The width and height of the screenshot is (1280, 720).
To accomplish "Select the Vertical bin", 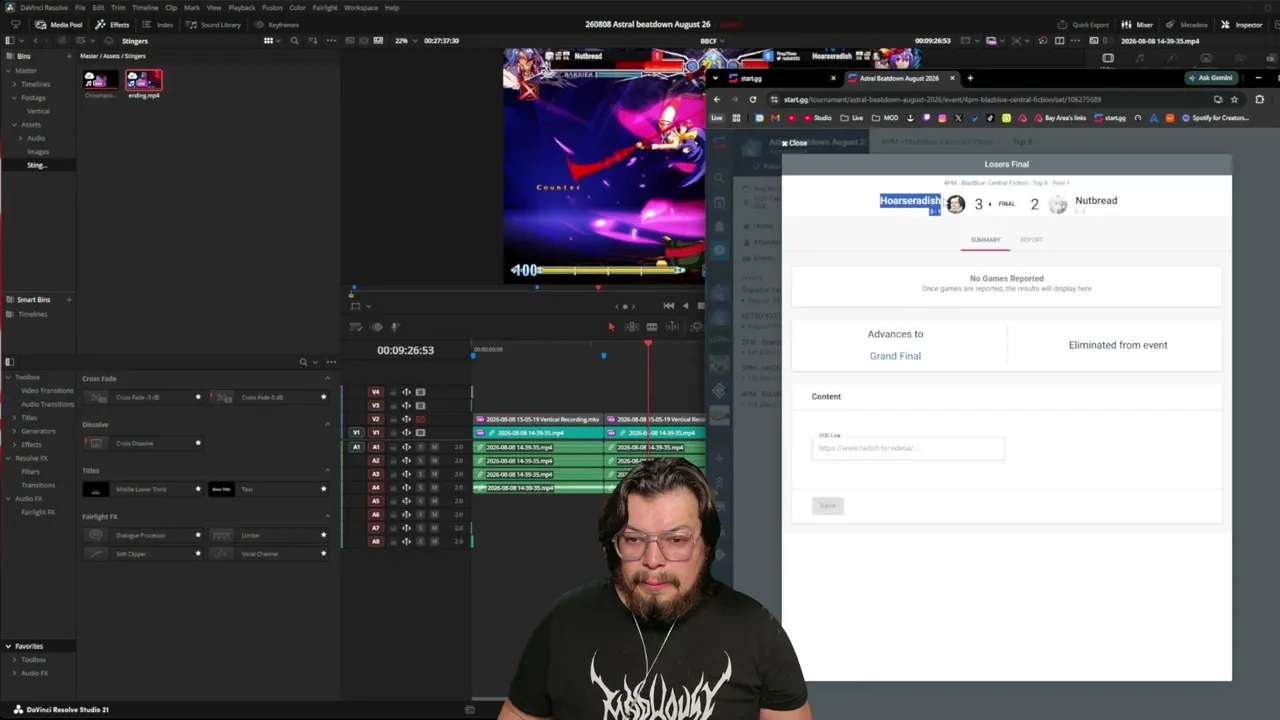I will click(x=39, y=111).
